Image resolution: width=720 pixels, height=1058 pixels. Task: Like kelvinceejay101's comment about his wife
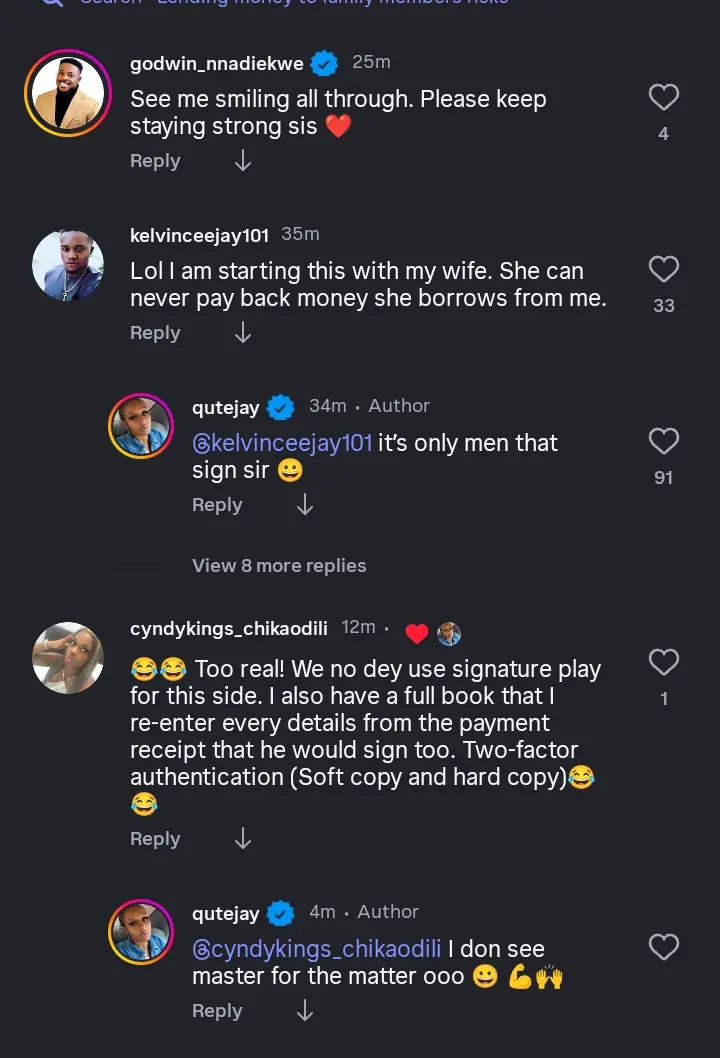click(663, 270)
